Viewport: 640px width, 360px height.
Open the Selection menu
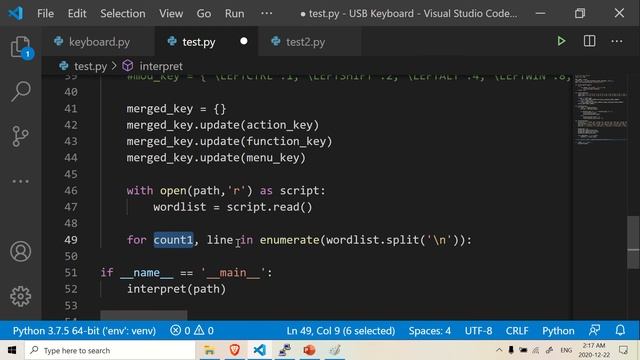click(122, 13)
